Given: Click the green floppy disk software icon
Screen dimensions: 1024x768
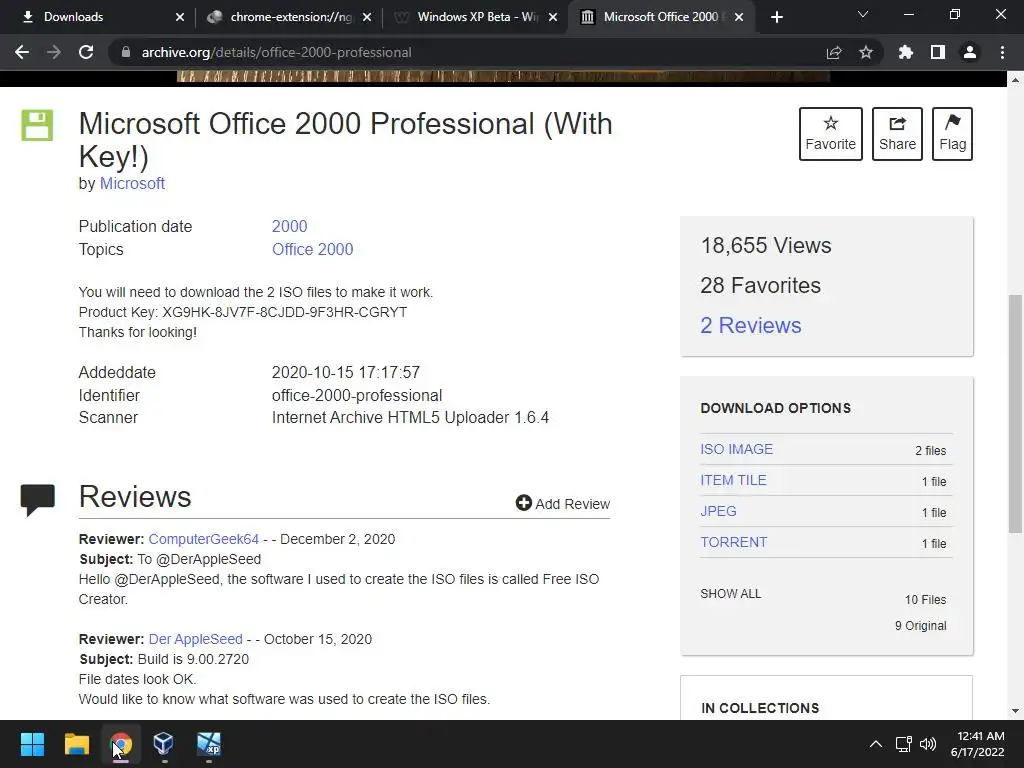Looking at the screenshot, I should coord(37,125).
